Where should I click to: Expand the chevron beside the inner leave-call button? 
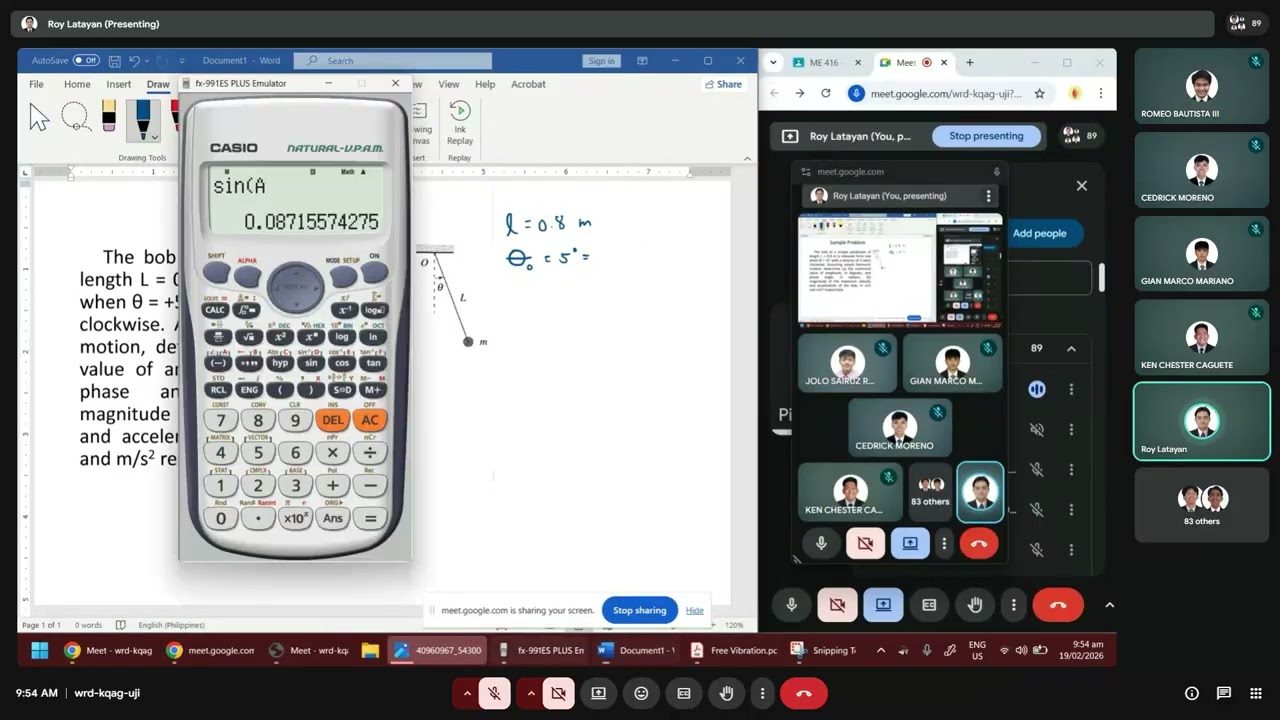1109,605
